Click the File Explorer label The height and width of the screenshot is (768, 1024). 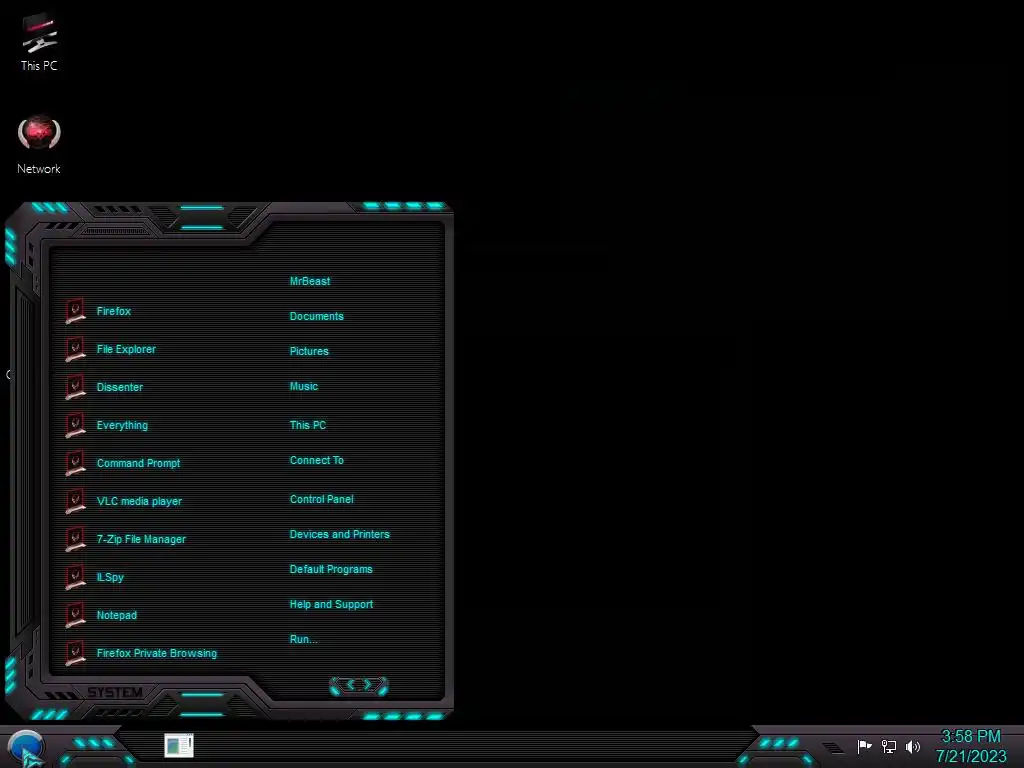pyautogui.click(x=126, y=349)
